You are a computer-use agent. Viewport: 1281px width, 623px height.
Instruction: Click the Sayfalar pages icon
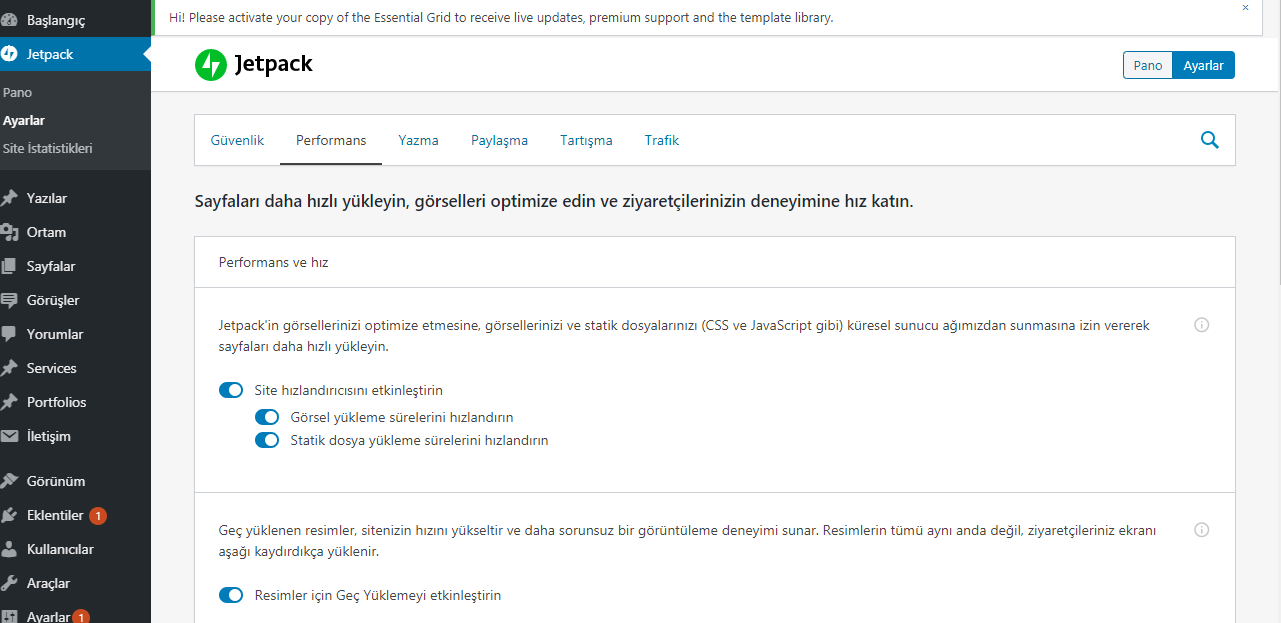tap(10, 266)
